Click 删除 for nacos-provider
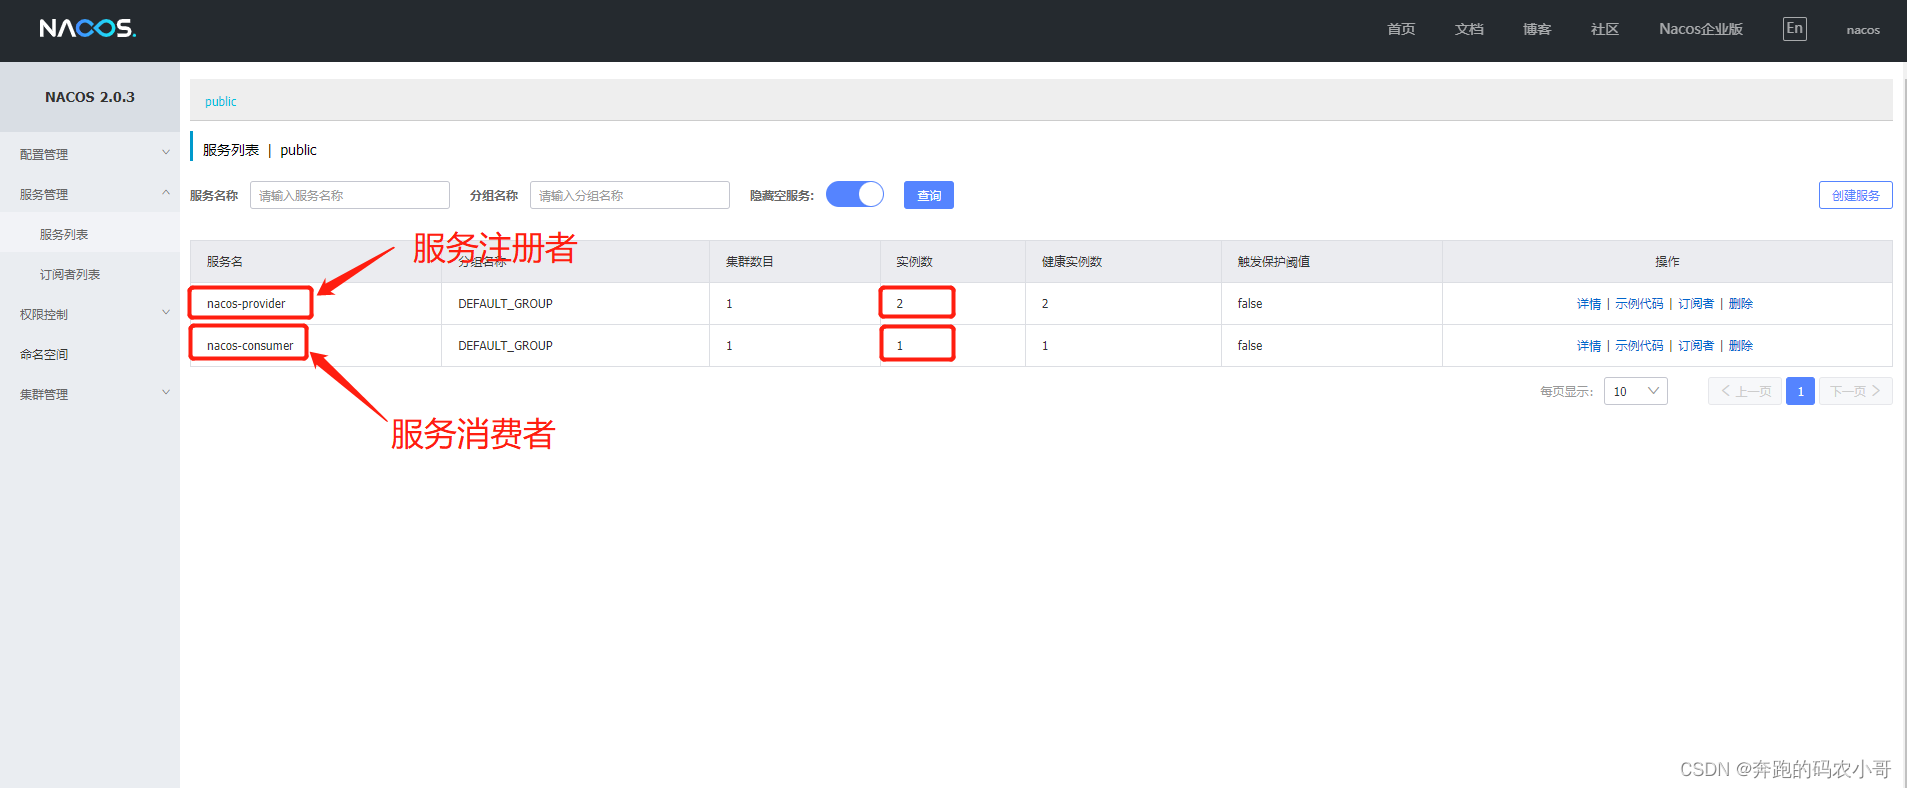The width and height of the screenshot is (1907, 788). pos(1741,304)
